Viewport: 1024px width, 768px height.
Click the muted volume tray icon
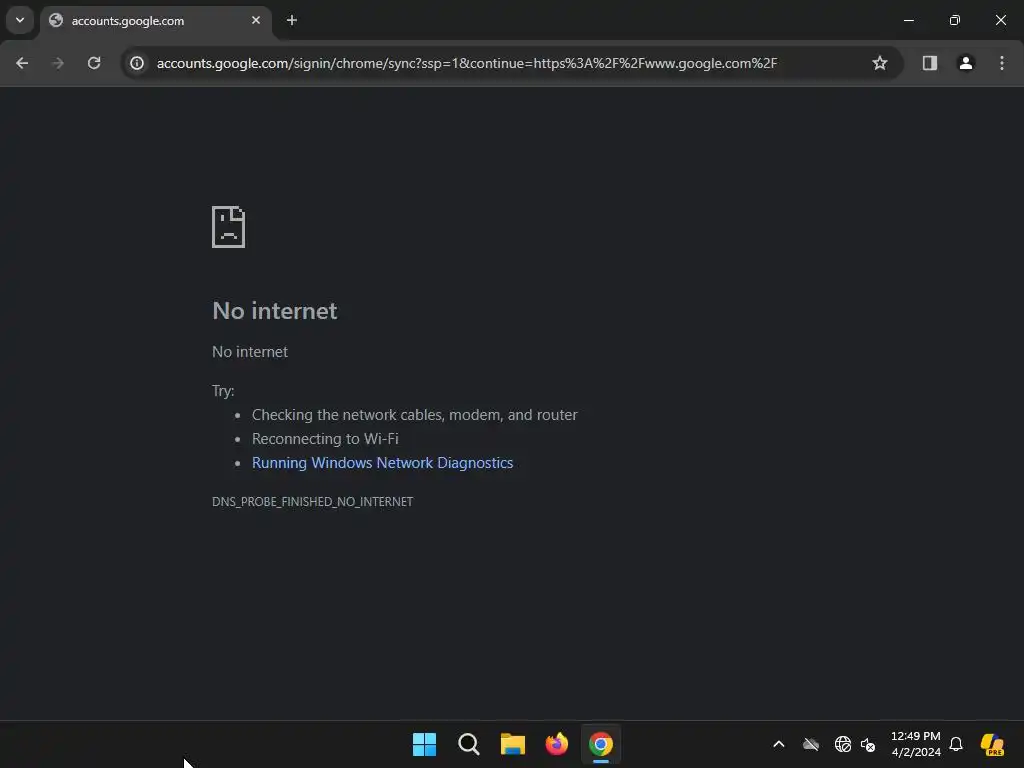(x=868, y=744)
